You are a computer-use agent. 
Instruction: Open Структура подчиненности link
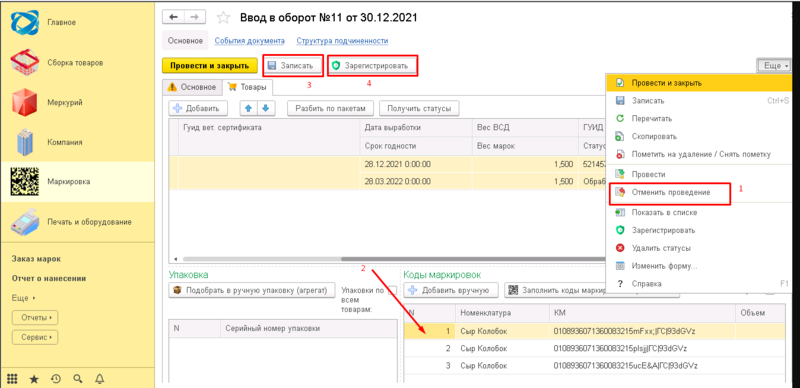coord(342,41)
